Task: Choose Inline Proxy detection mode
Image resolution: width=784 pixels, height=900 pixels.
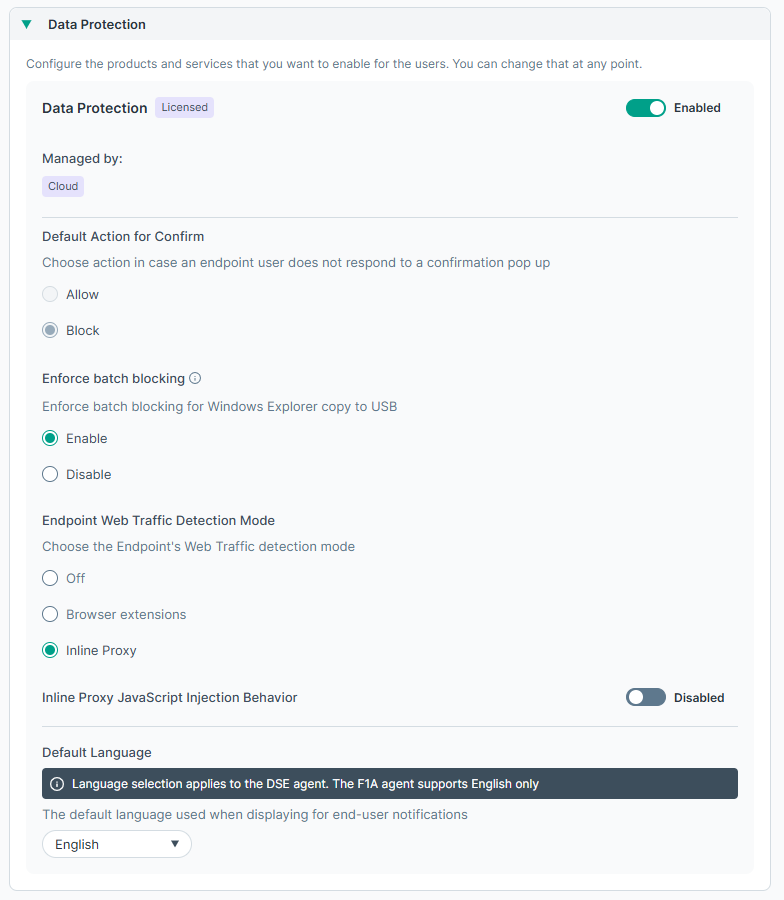Action: 50,651
